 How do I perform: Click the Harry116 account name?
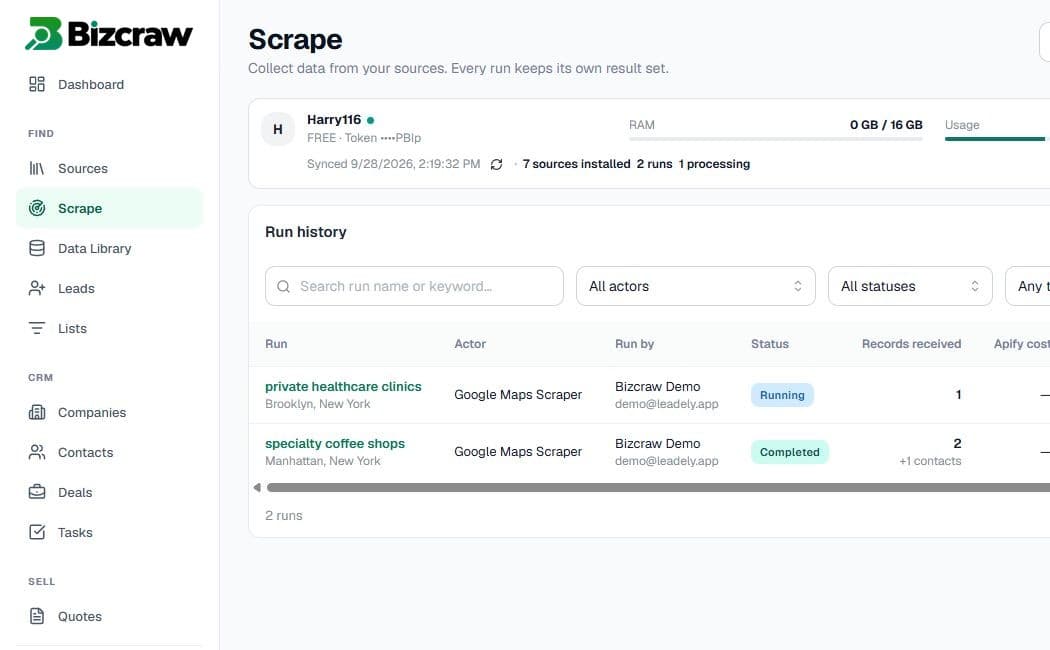point(333,120)
